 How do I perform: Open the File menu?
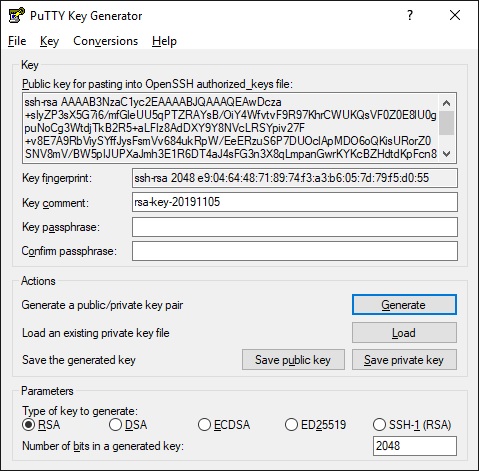click(17, 41)
